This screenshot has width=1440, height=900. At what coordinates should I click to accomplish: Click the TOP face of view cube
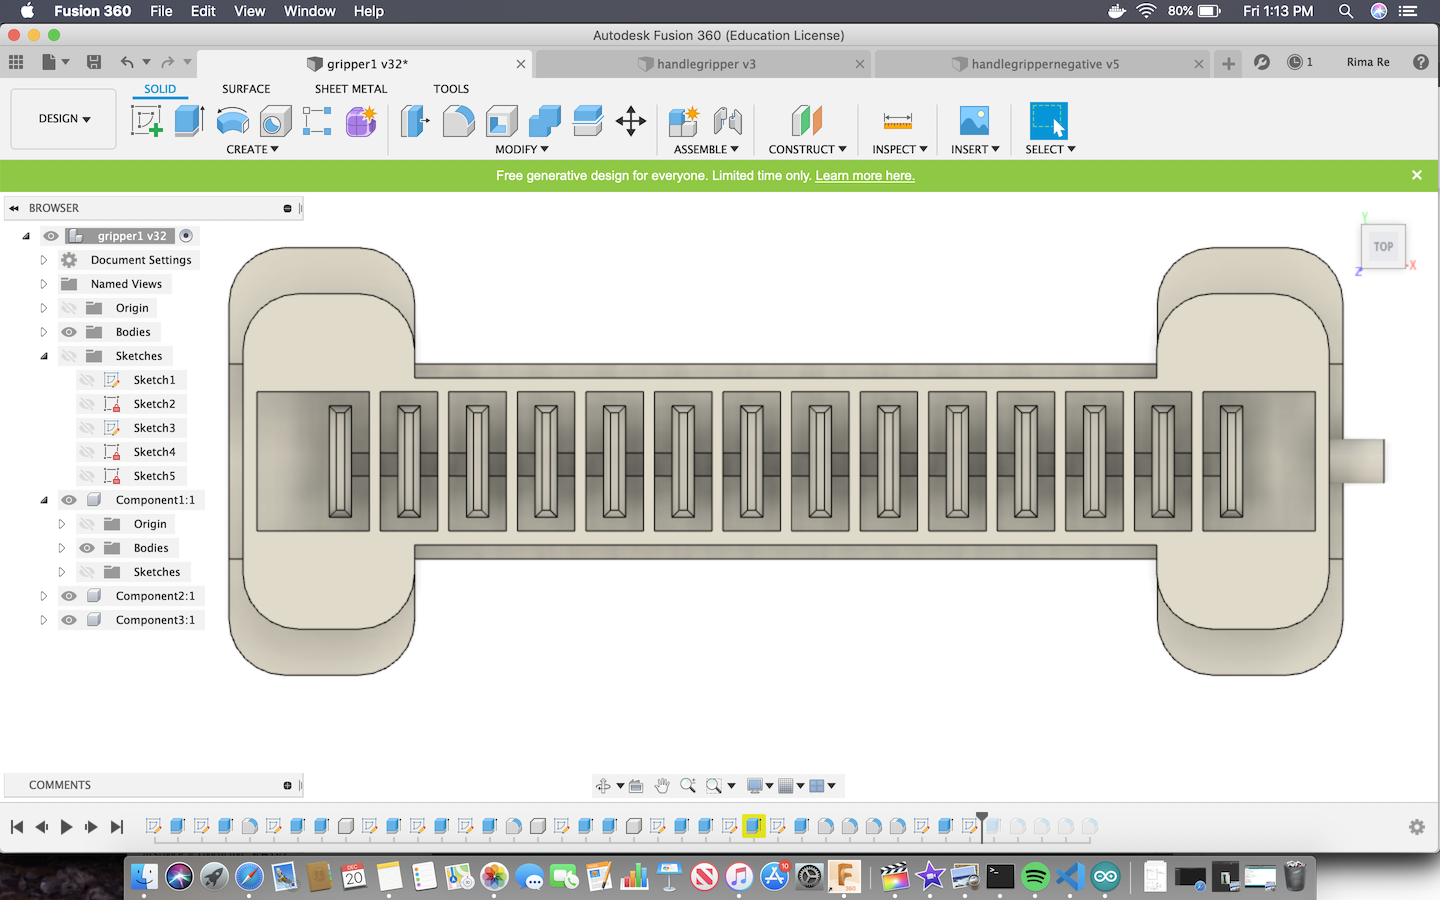tap(1383, 246)
